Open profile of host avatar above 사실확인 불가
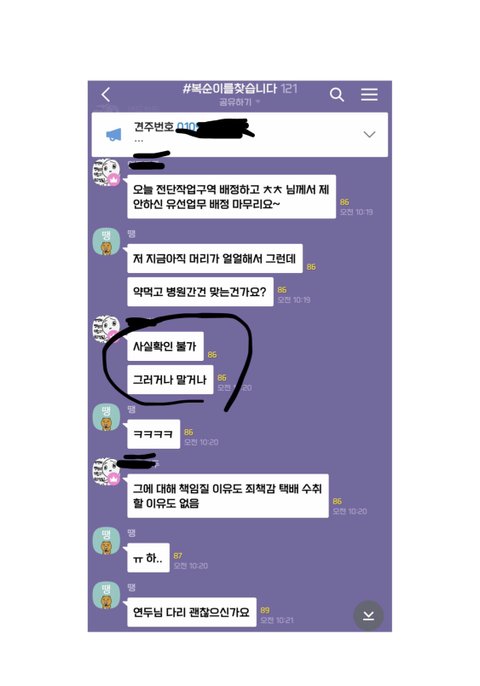This screenshot has height=686, width=480. 106,329
